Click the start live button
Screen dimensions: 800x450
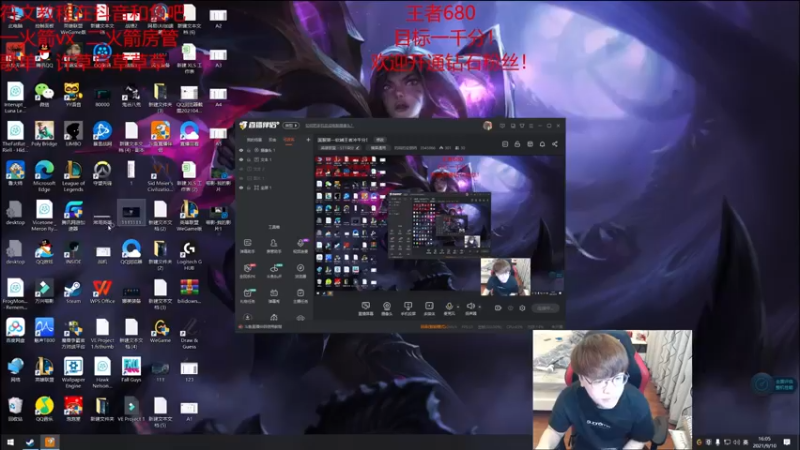pyautogui.click(x=545, y=308)
